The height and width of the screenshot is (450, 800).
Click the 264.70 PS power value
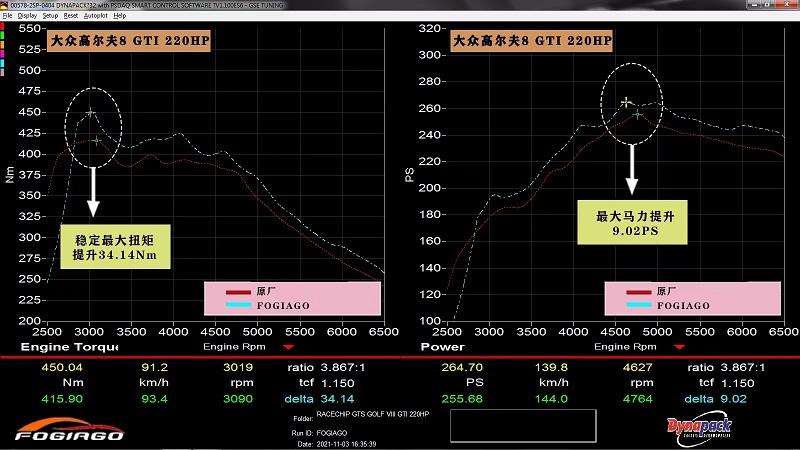coord(462,367)
